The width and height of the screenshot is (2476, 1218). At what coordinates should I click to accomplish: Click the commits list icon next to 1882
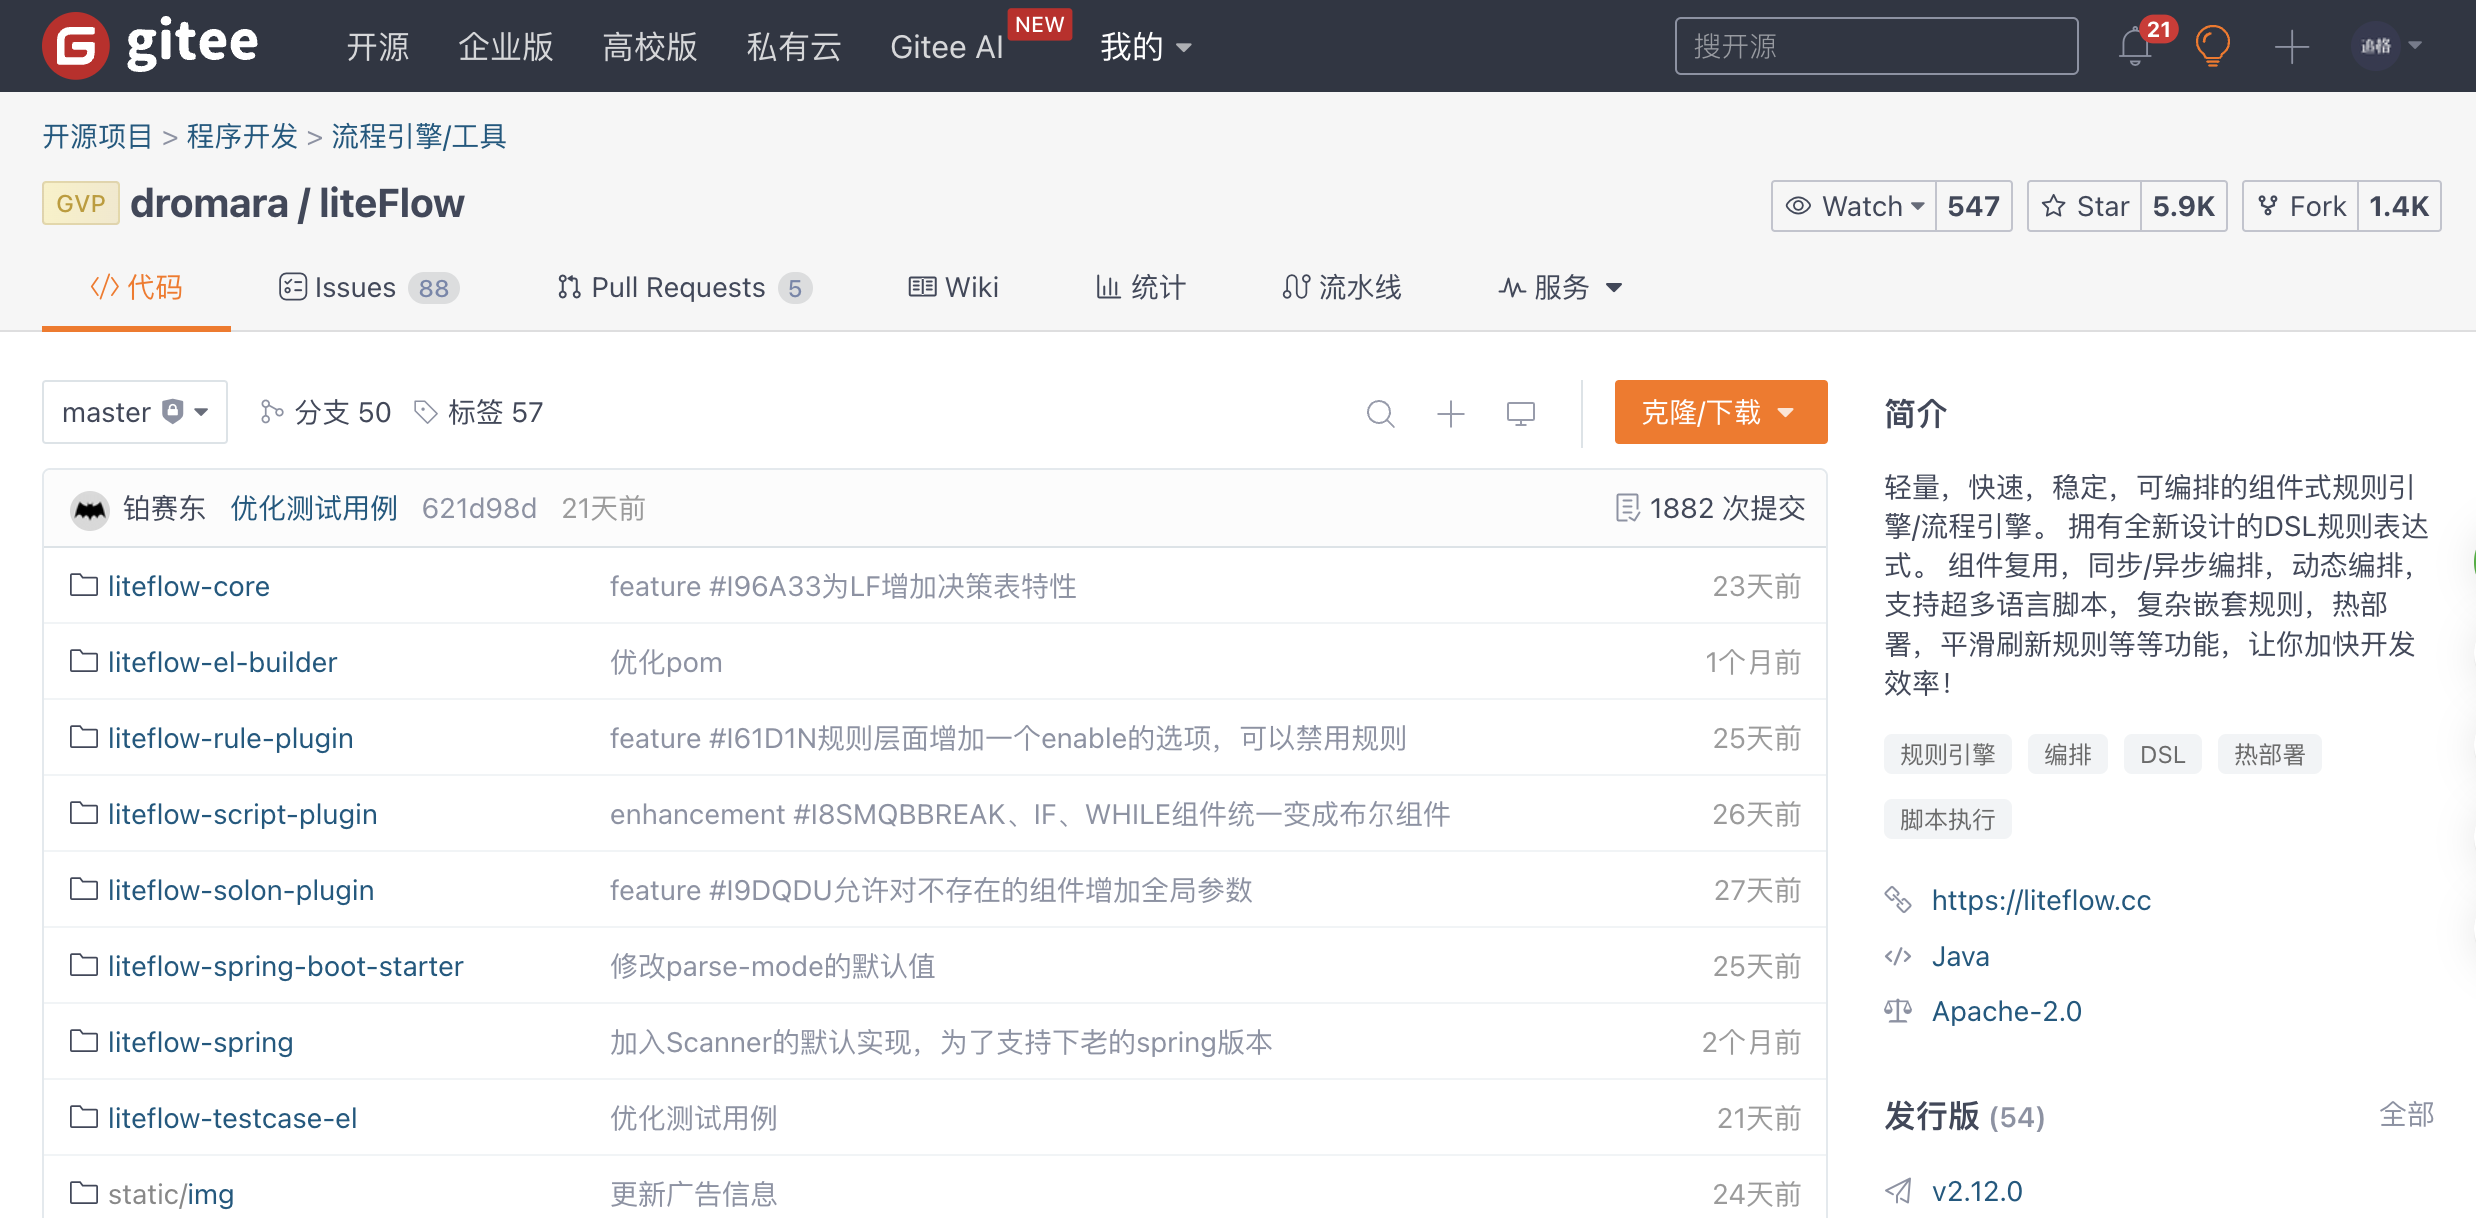[x=1627, y=508]
